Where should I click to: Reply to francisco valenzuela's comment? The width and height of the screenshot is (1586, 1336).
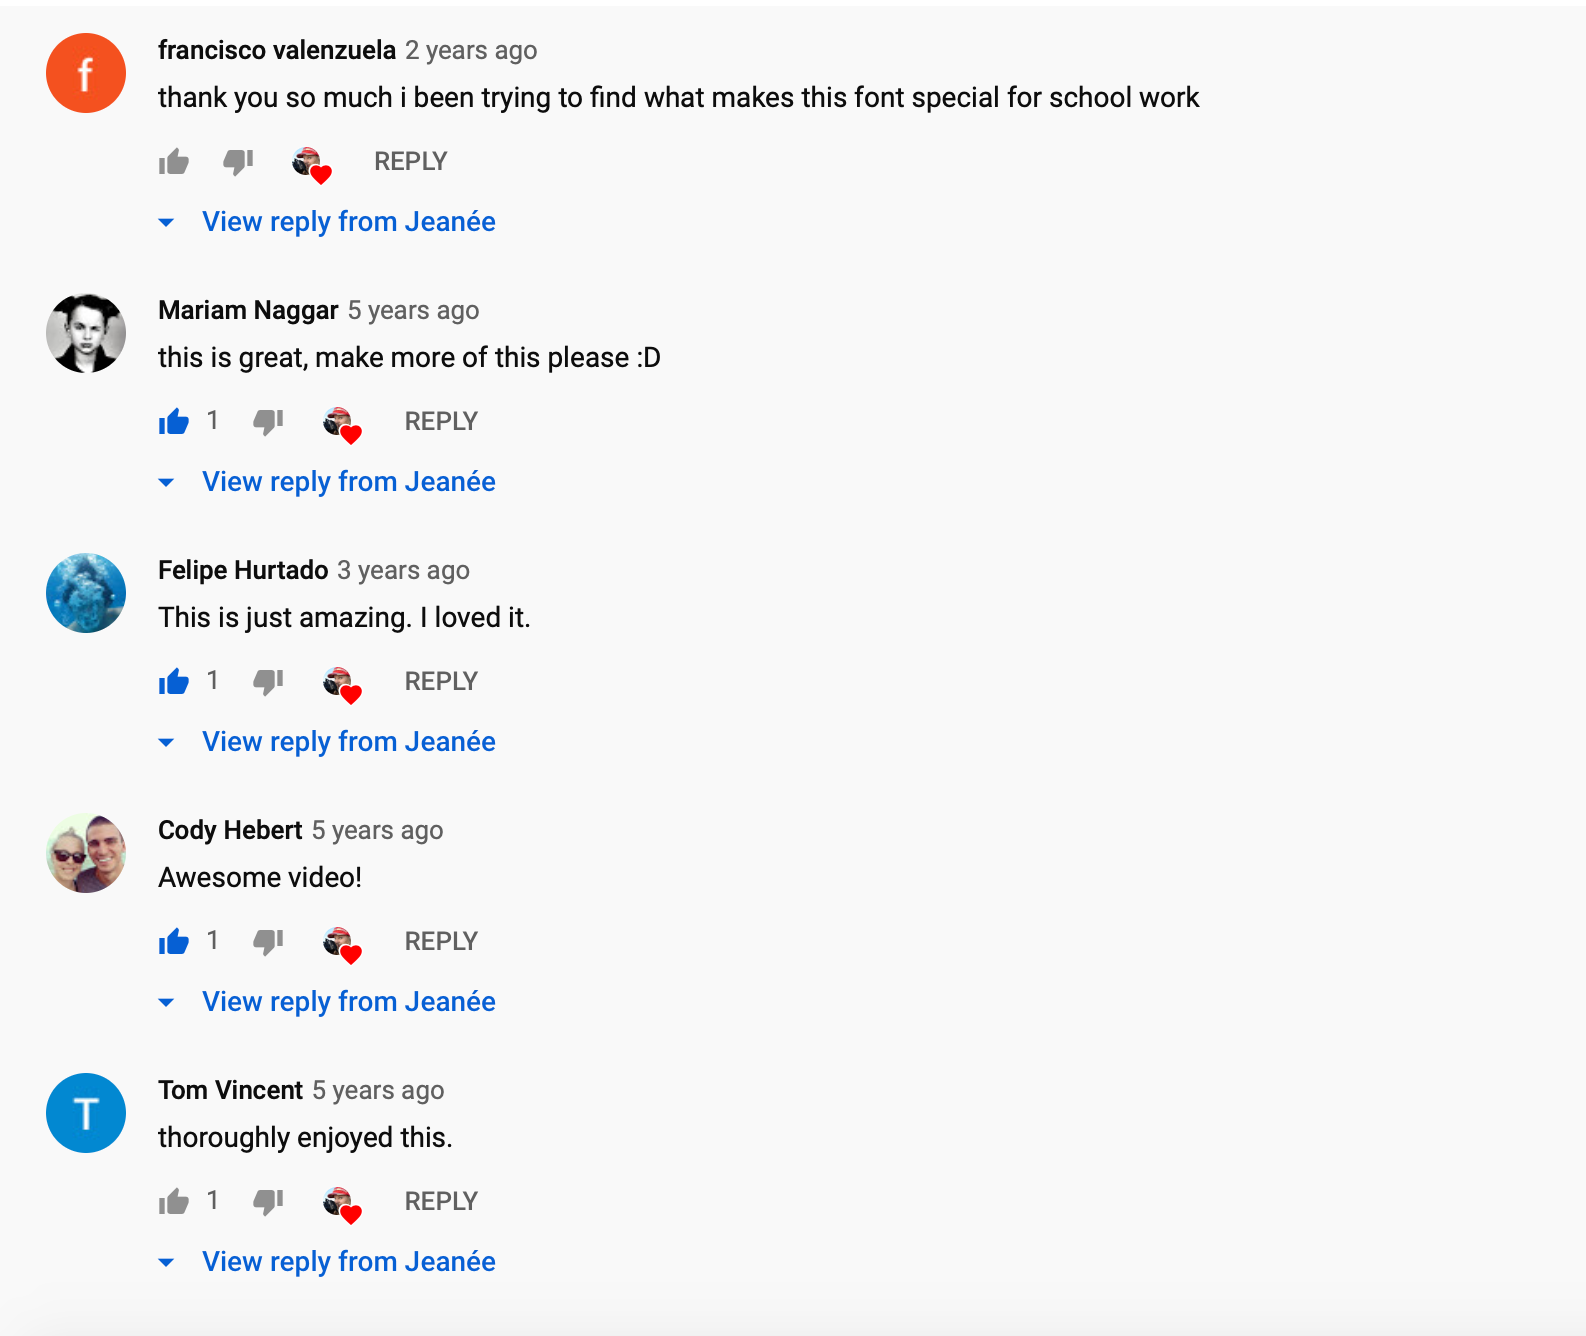tap(410, 162)
